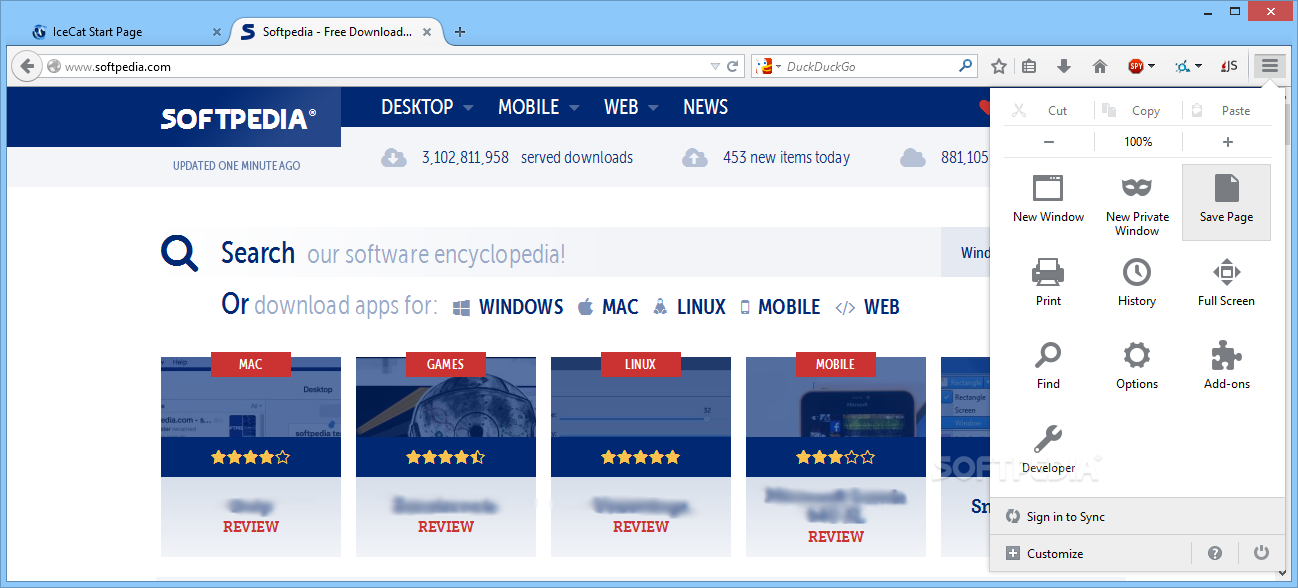
Task: Open the Developer wrench menu
Action: click(x=1048, y=449)
